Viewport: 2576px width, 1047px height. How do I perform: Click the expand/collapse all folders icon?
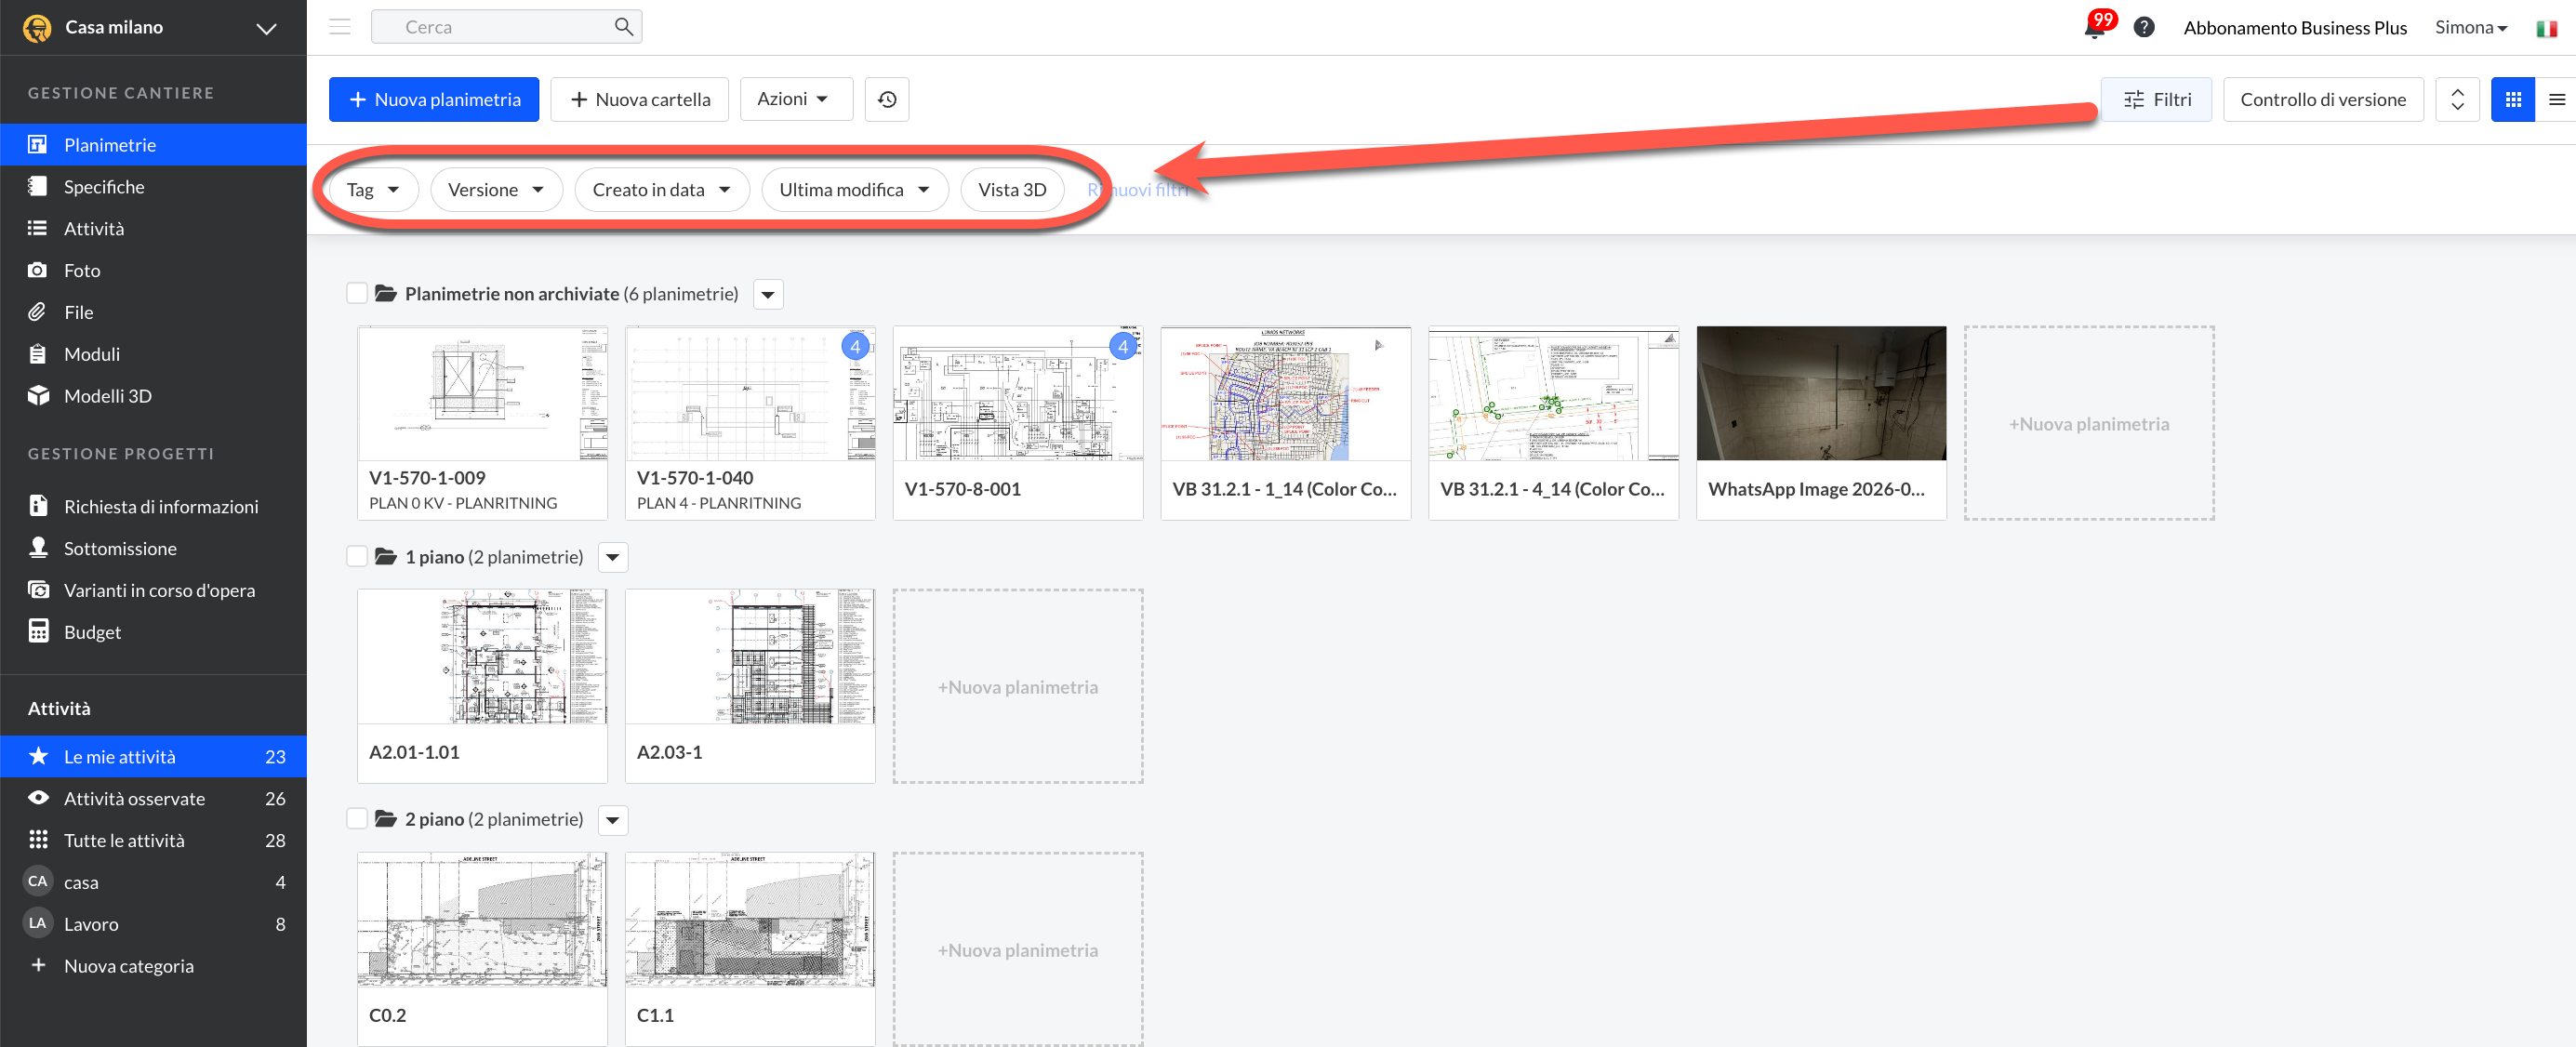2457,99
